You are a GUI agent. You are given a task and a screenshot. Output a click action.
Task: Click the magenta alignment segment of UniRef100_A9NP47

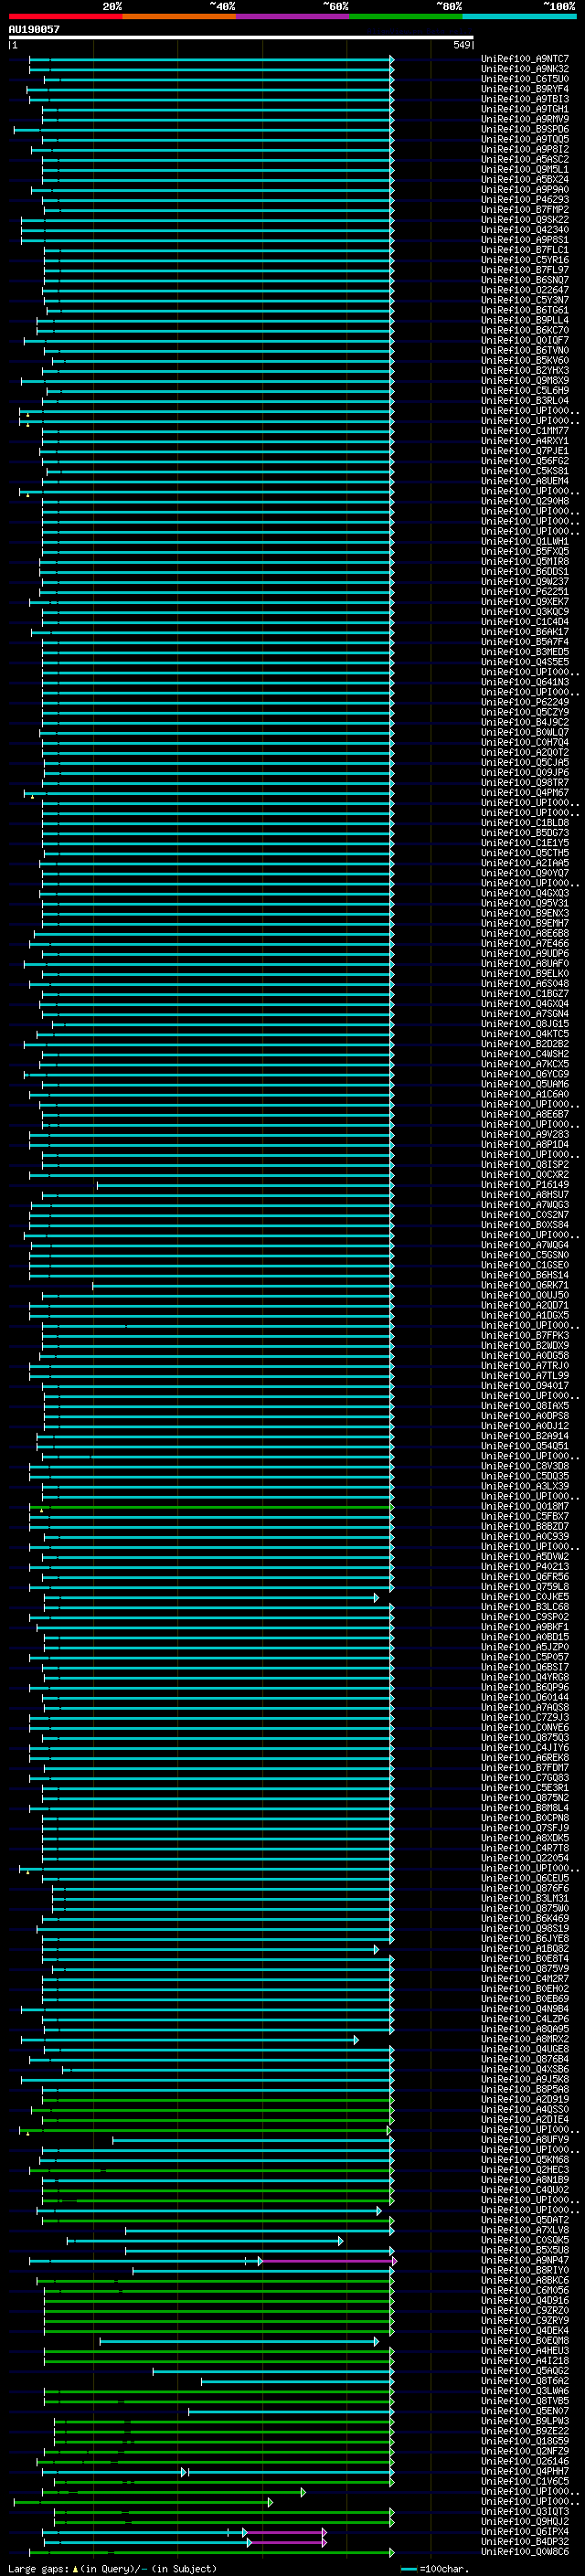328,2260
